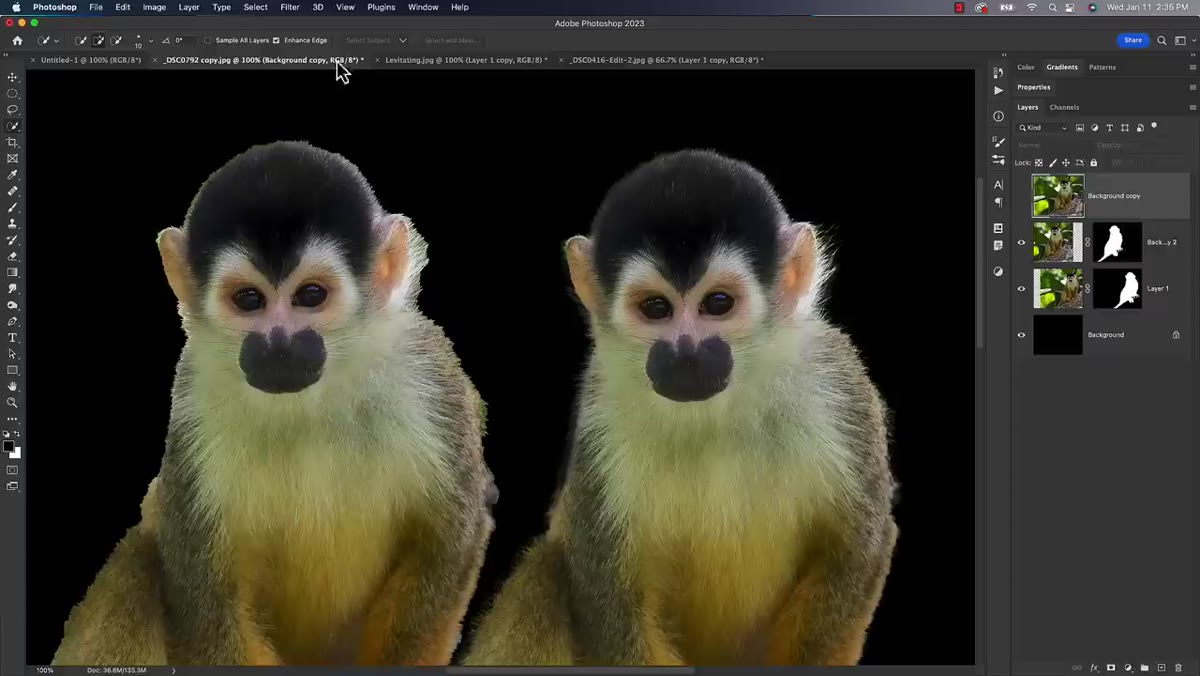Show the Background copy layer

[1021, 196]
